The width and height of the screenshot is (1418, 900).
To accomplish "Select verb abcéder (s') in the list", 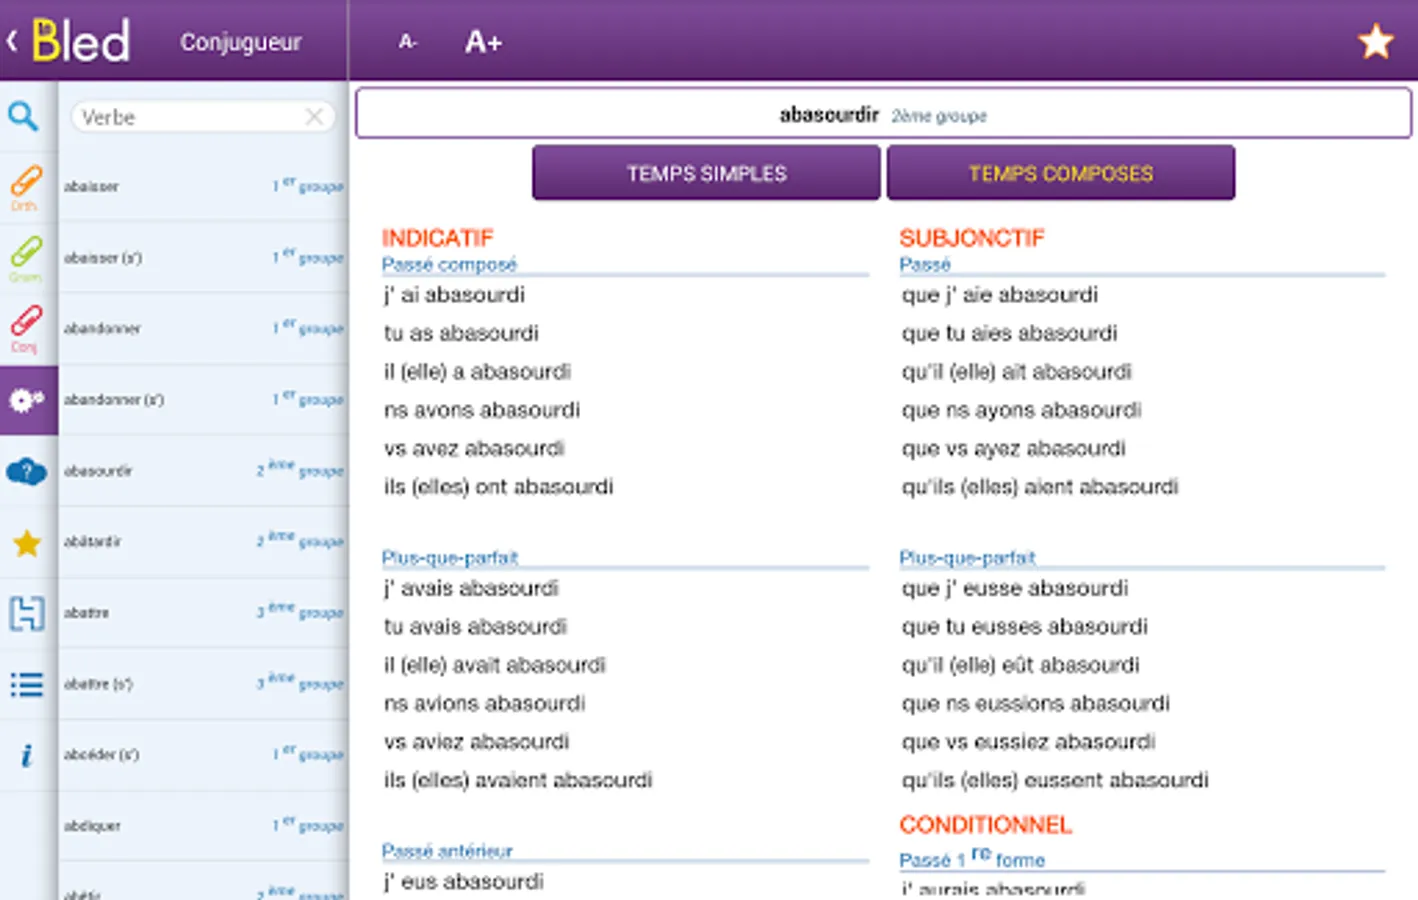I will point(203,755).
